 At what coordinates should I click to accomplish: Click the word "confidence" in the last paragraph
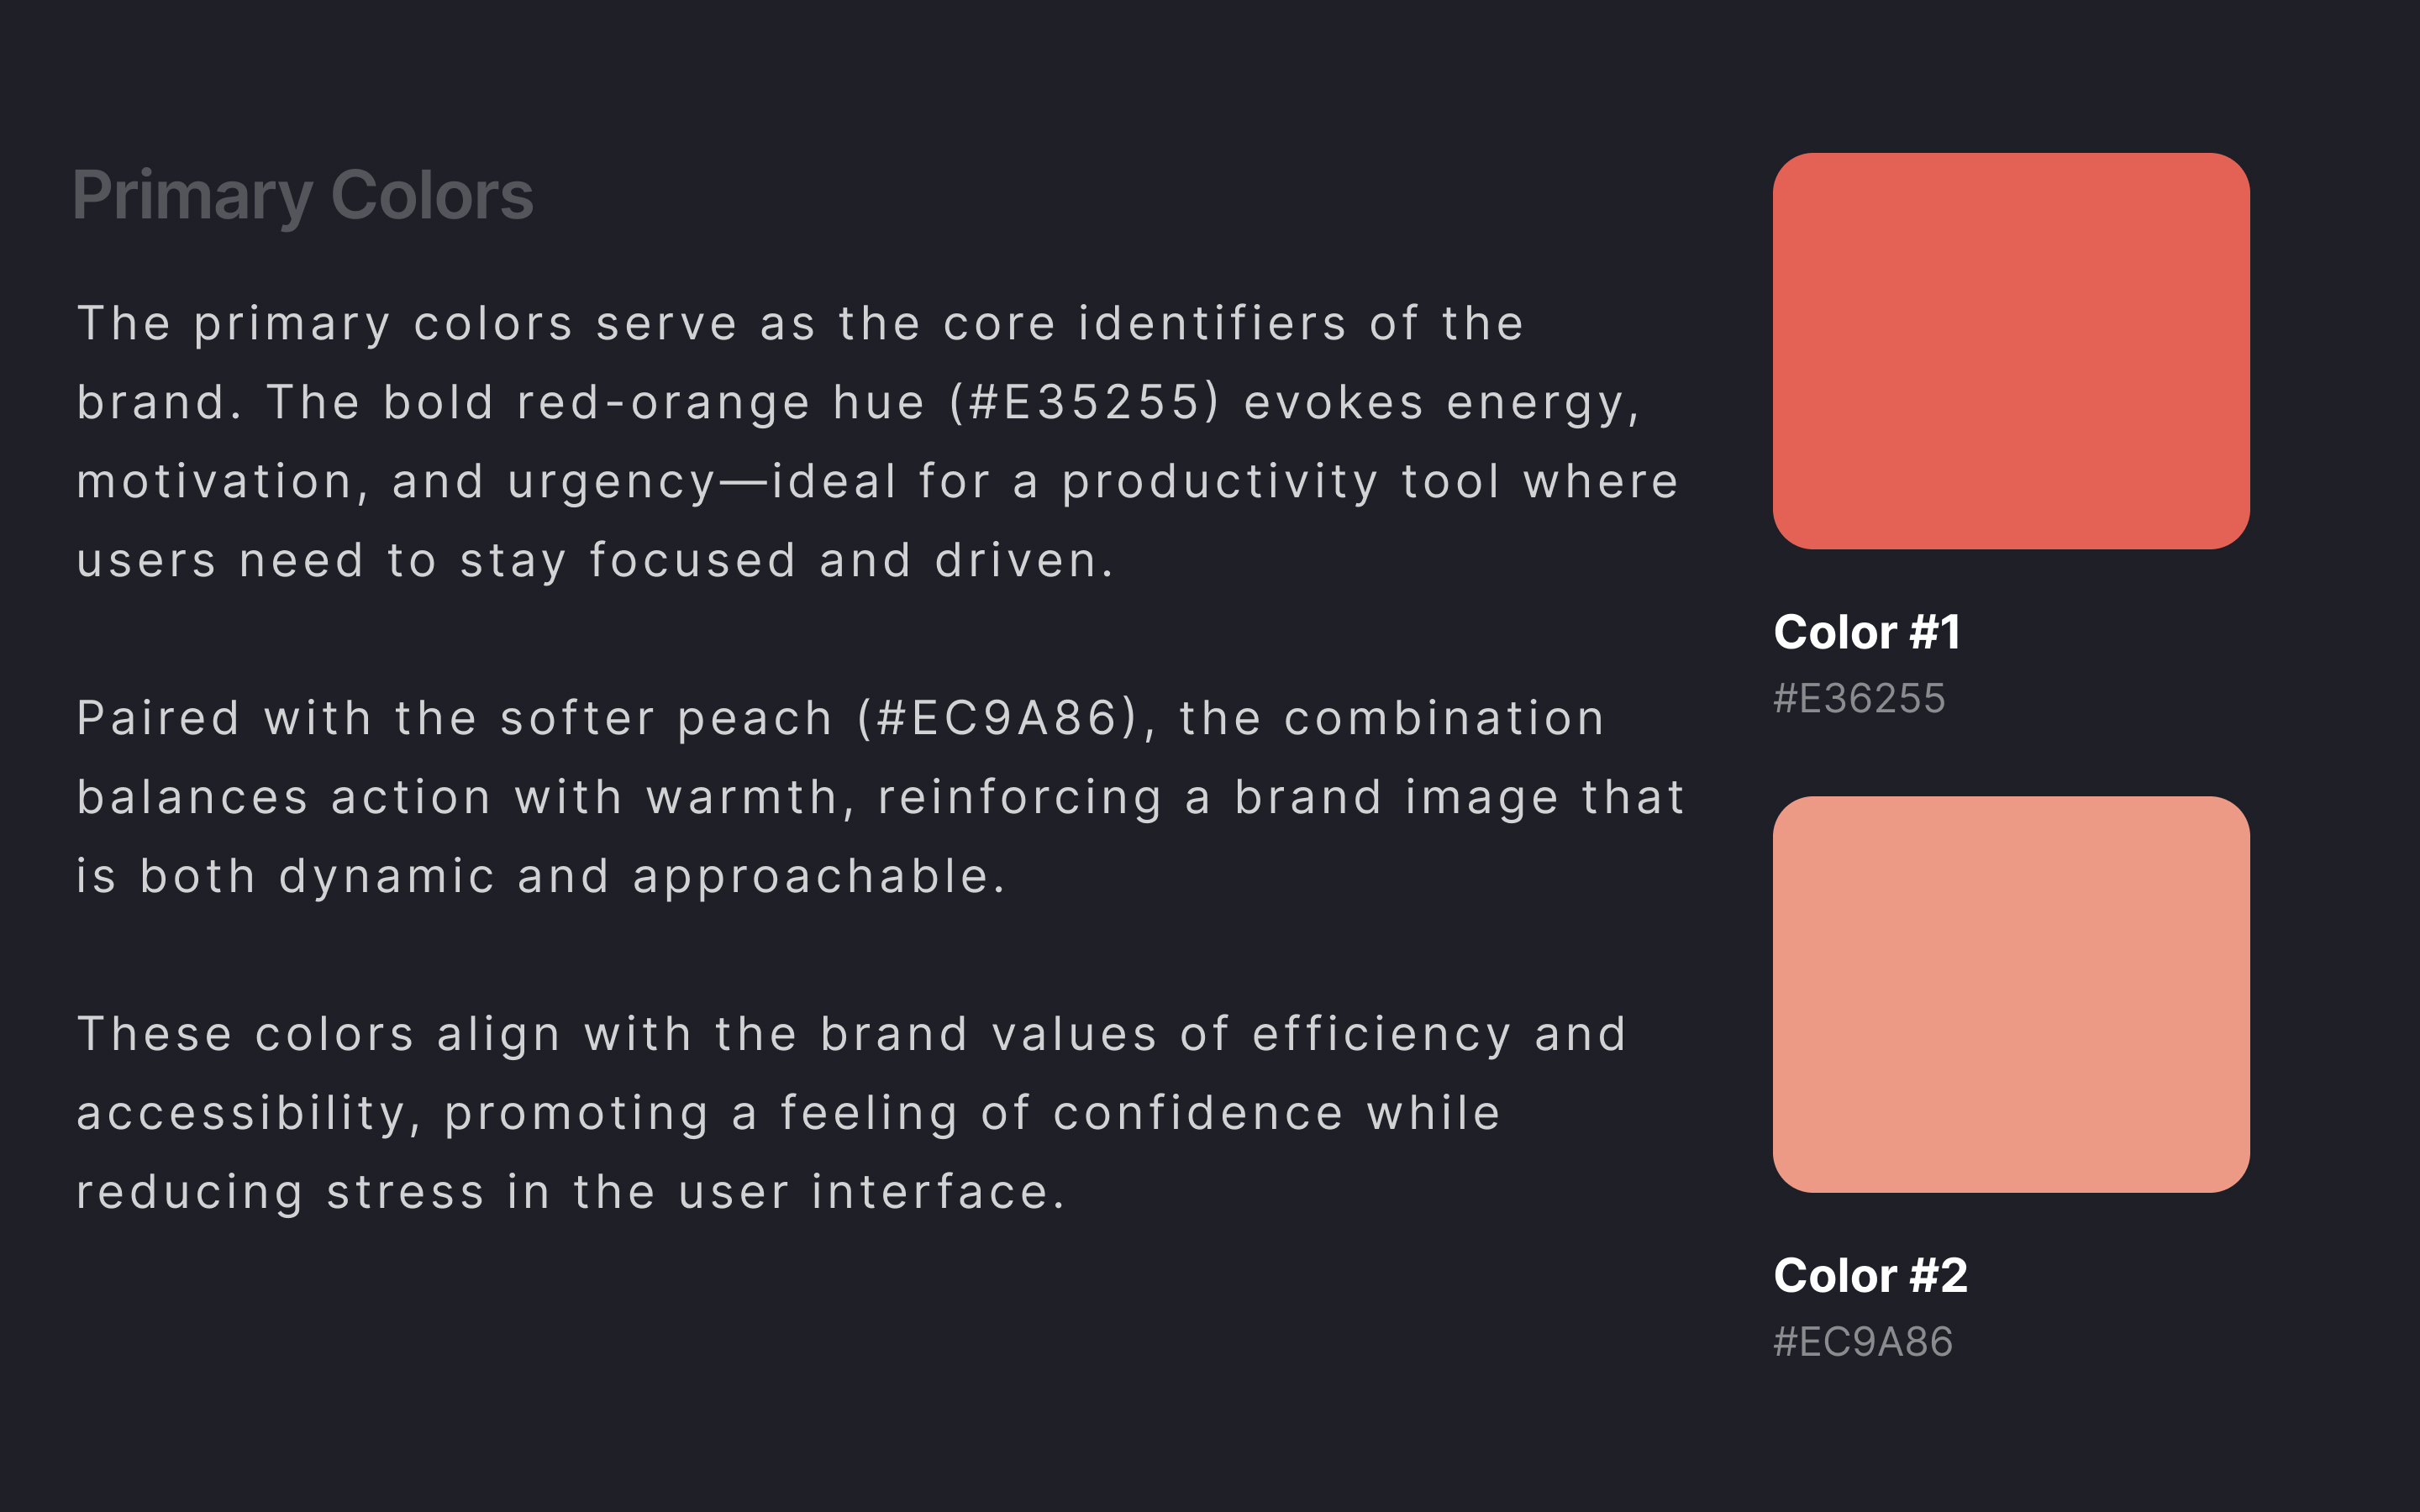click(x=1198, y=1113)
